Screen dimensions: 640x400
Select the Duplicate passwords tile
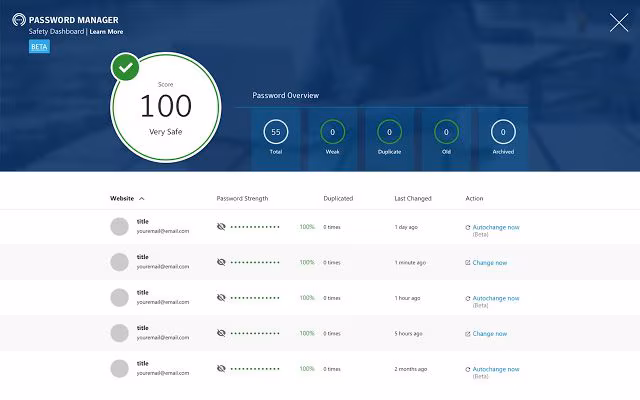click(389, 139)
